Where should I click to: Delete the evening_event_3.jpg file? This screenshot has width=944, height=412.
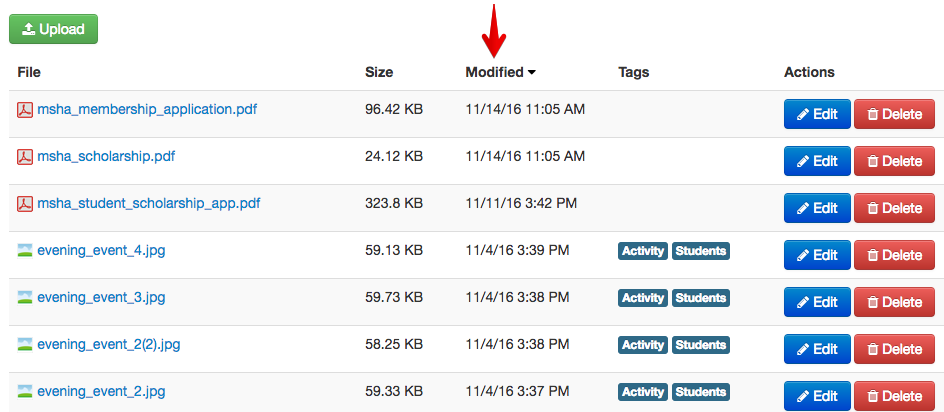pyautogui.click(x=894, y=302)
